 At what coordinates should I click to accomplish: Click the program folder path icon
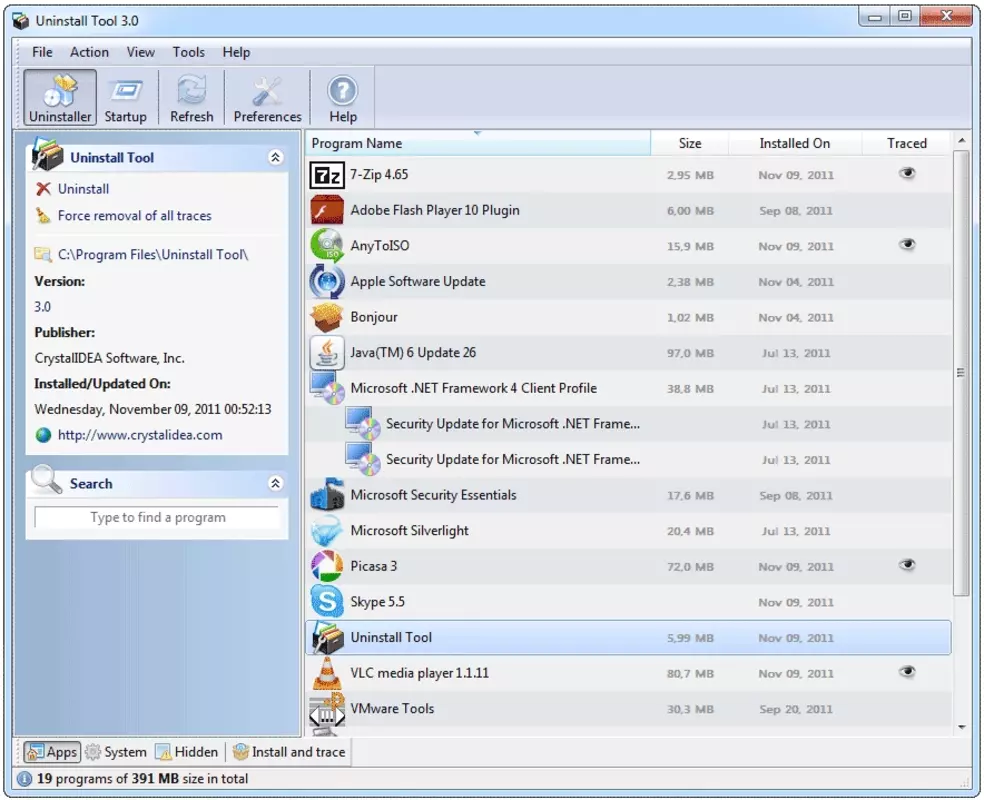tap(43, 254)
